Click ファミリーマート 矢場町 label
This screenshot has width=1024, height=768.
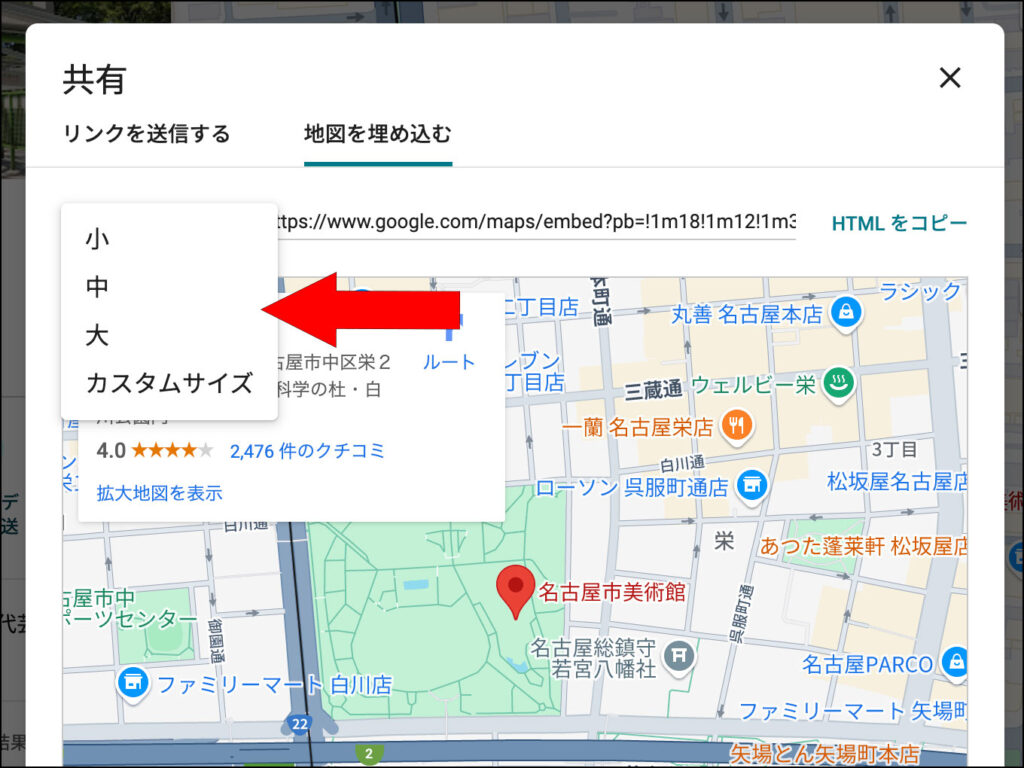coord(853,711)
